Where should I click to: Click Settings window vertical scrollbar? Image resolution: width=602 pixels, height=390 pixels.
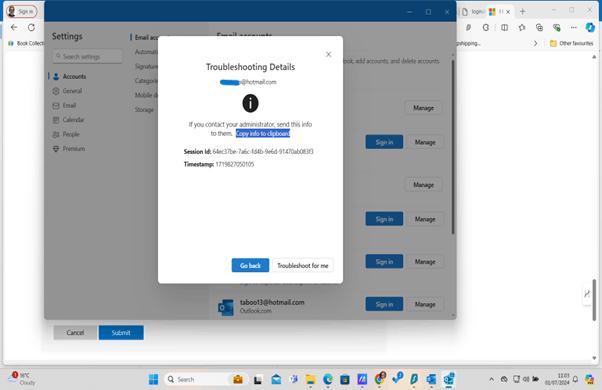(453, 146)
